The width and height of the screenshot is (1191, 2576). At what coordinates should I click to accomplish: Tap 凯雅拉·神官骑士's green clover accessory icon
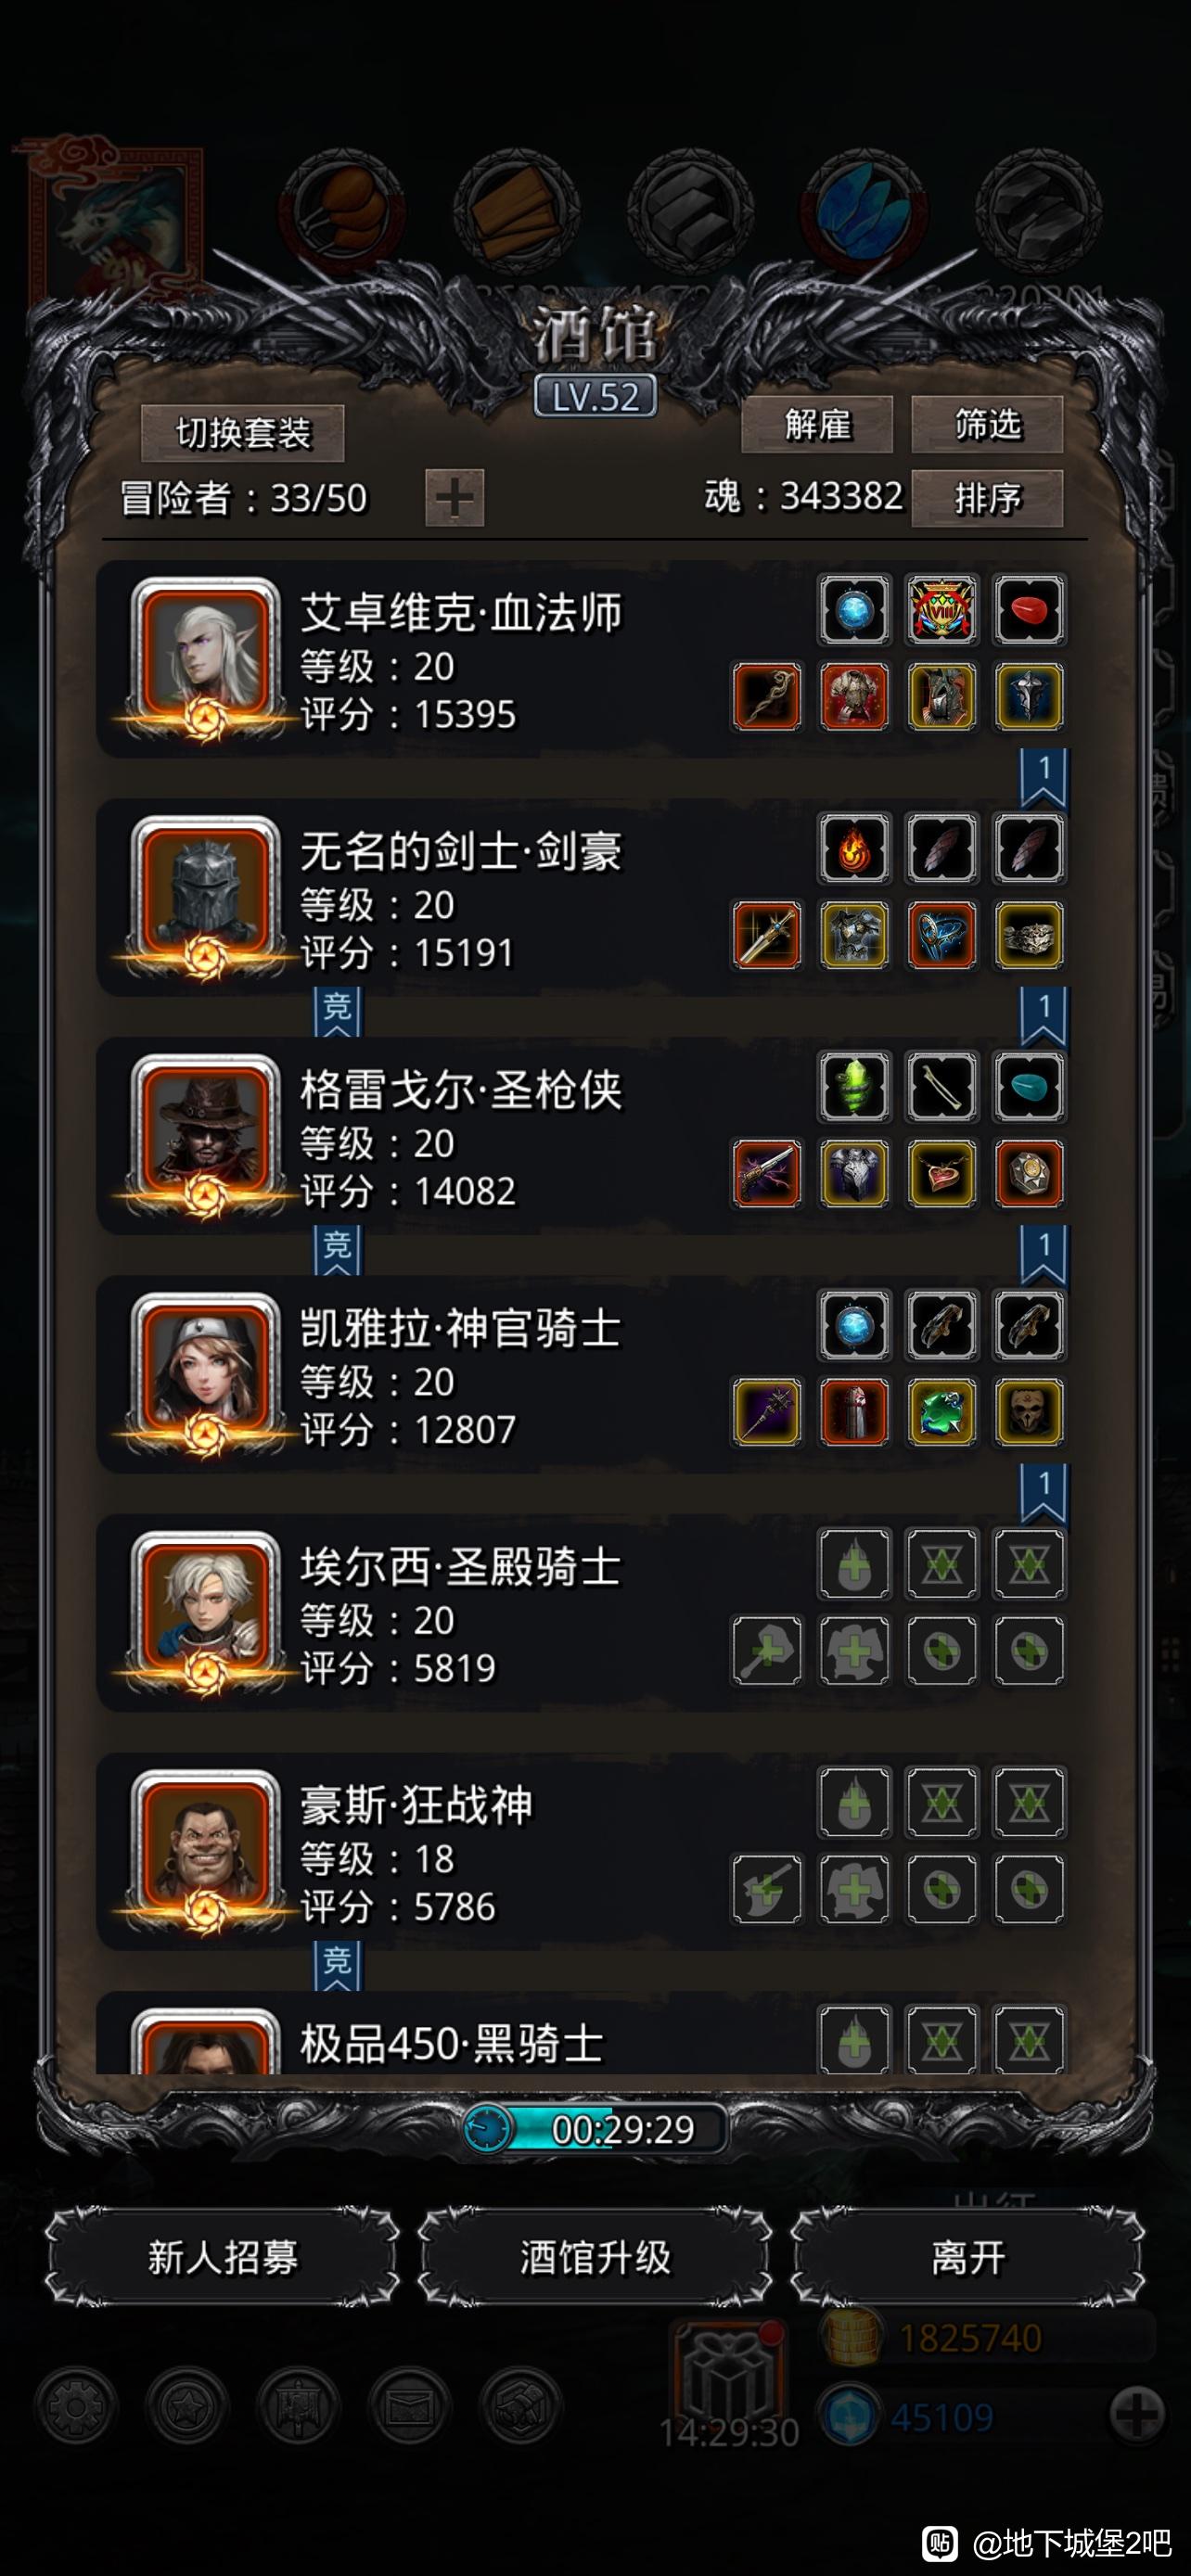click(x=942, y=1412)
